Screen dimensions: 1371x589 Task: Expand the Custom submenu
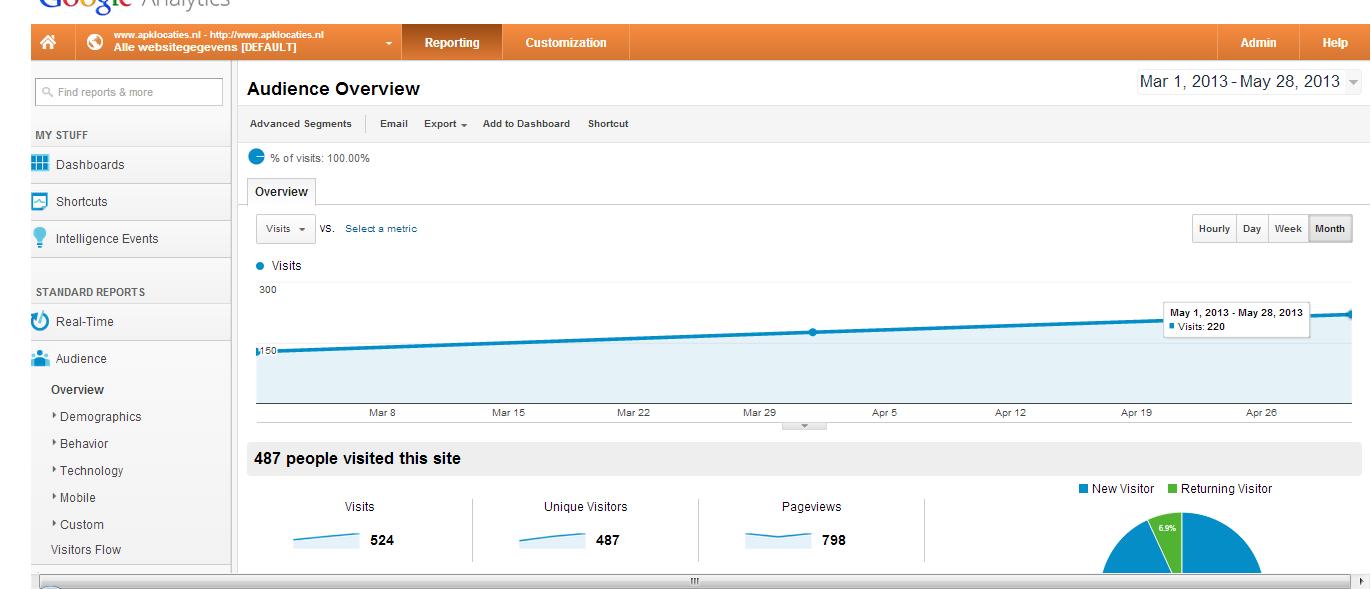coord(81,525)
